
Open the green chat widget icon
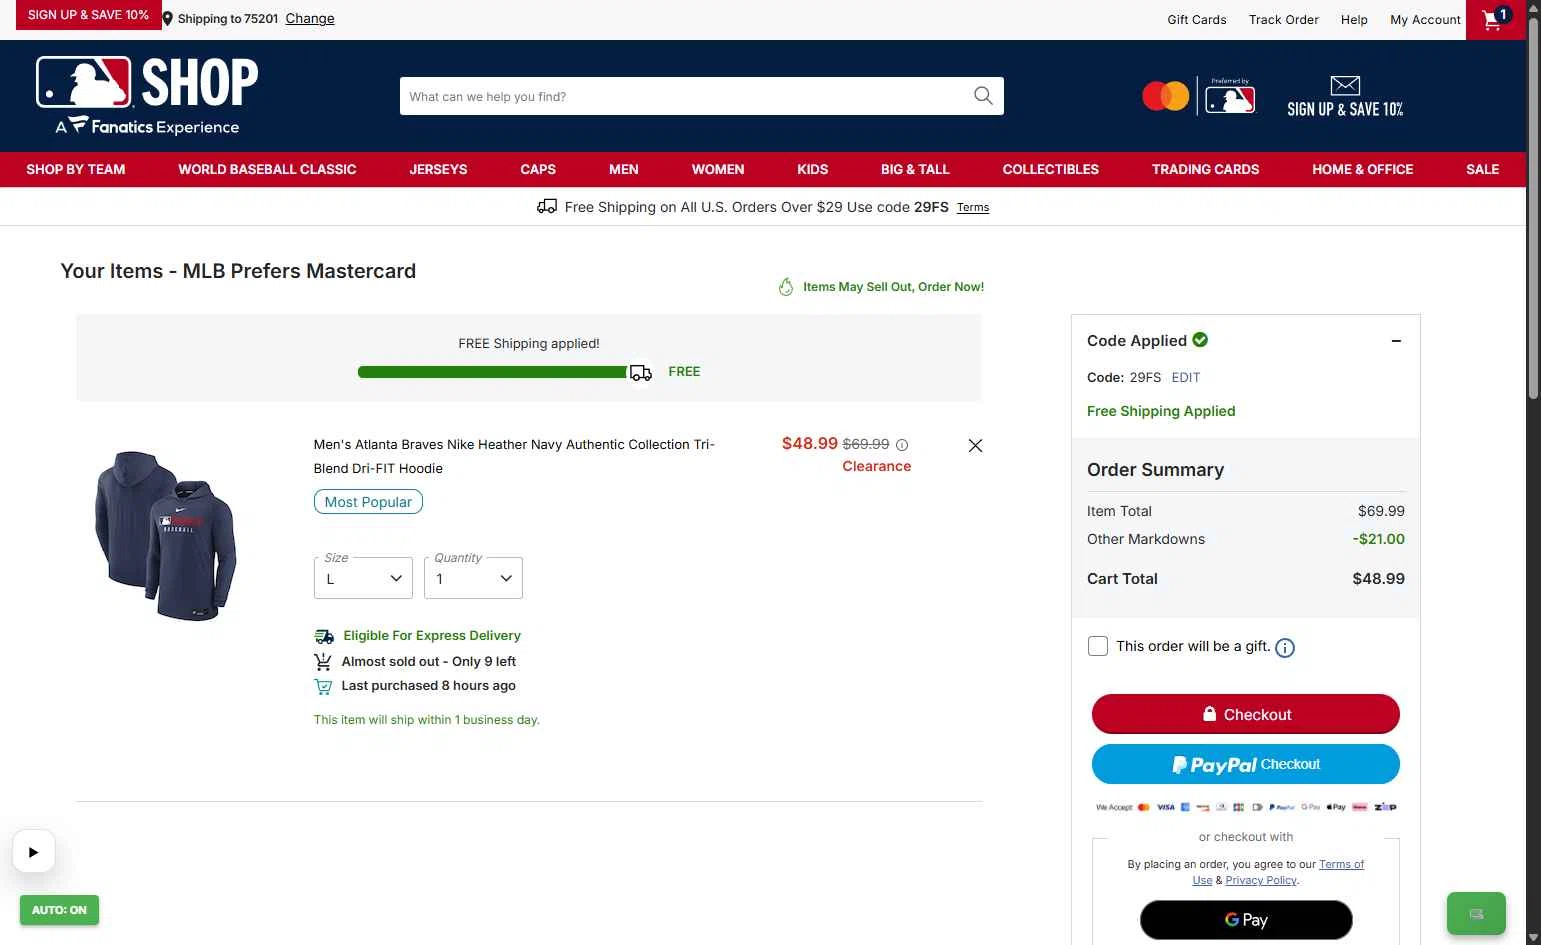point(1476,913)
